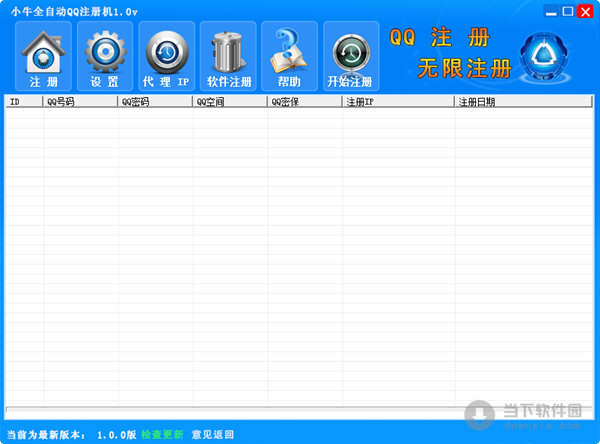Sort by the QQ号码 column header
600x444 pixels.
80,101
